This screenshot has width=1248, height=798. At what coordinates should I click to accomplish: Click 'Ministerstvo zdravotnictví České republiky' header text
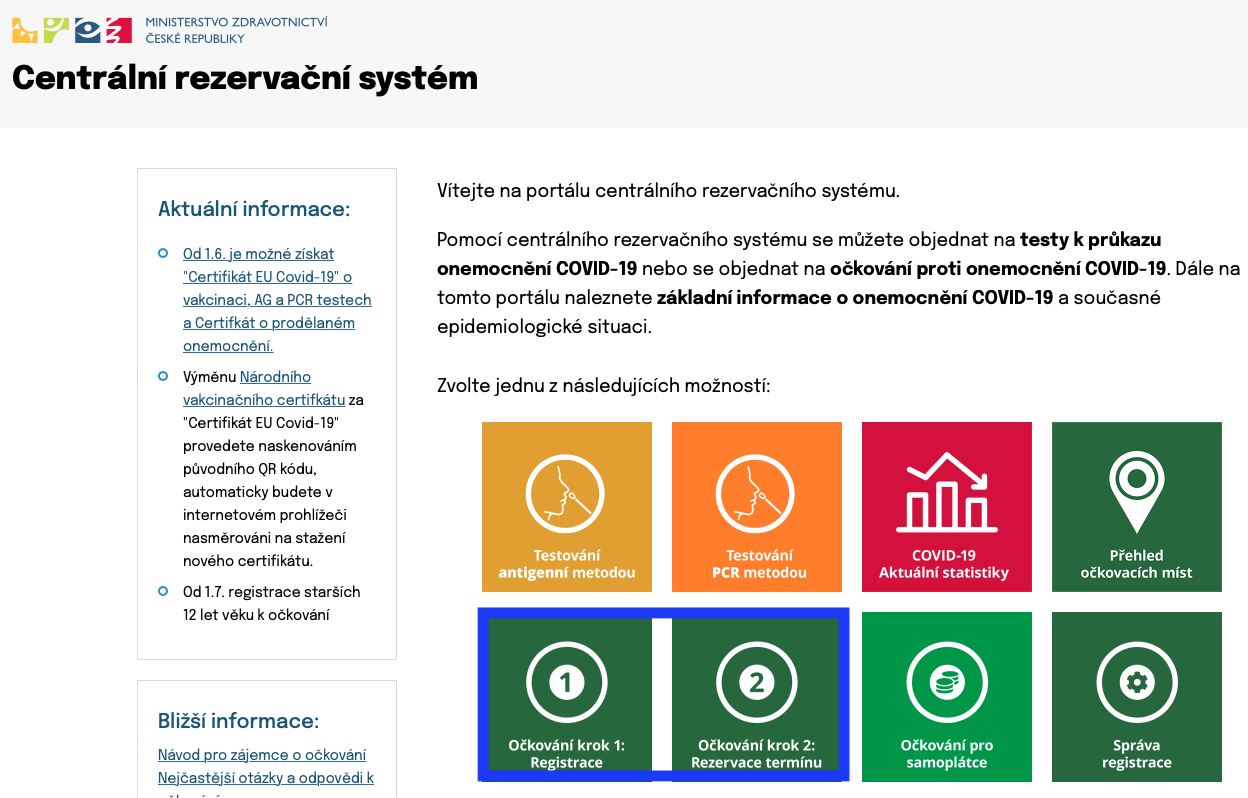click(x=236, y=30)
